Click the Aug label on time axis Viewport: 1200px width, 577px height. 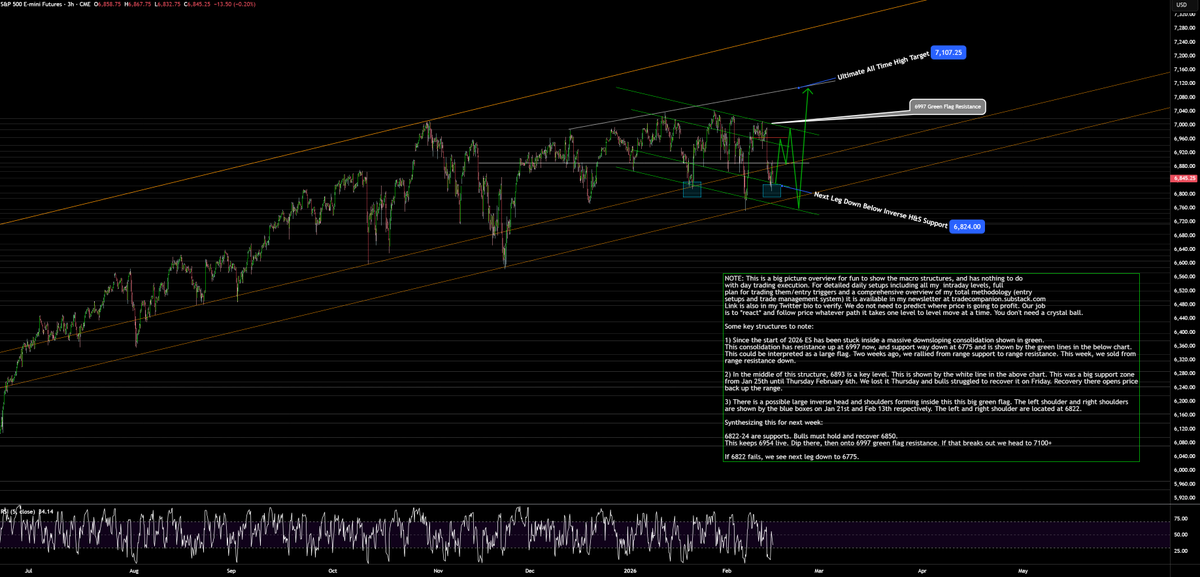point(133,569)
